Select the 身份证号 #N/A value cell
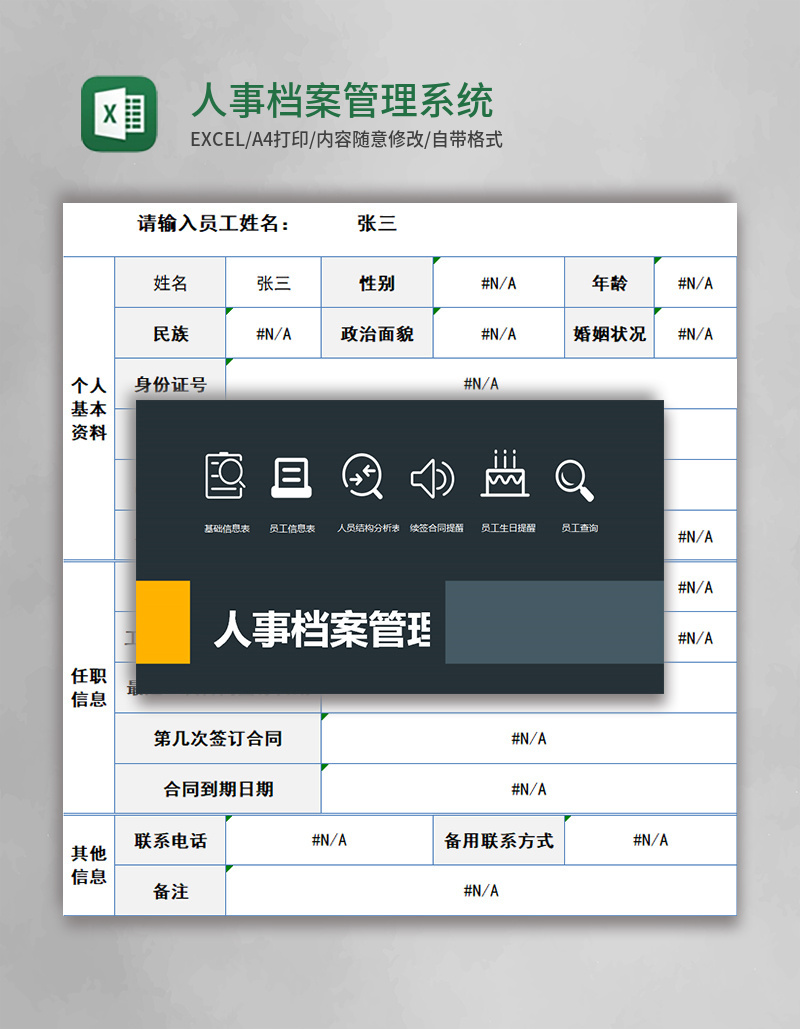Viewport: 800px width, 1029px height. tap(480, 383)
